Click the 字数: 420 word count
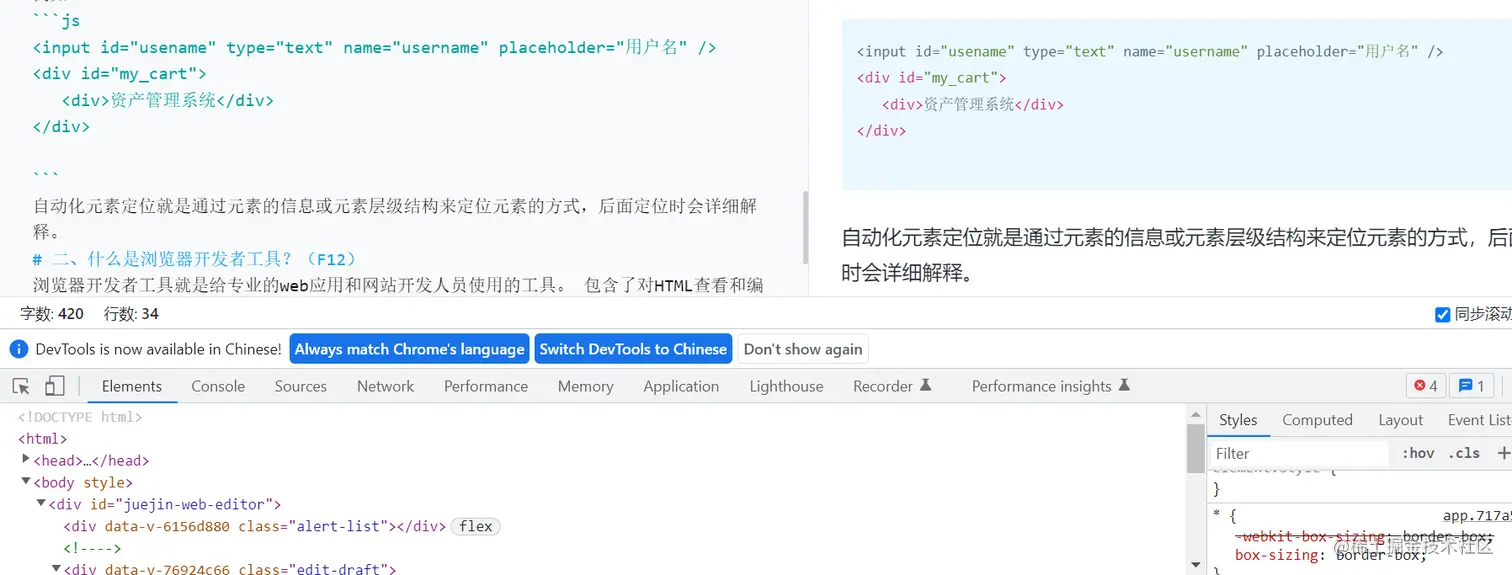 tap(52, 314)
